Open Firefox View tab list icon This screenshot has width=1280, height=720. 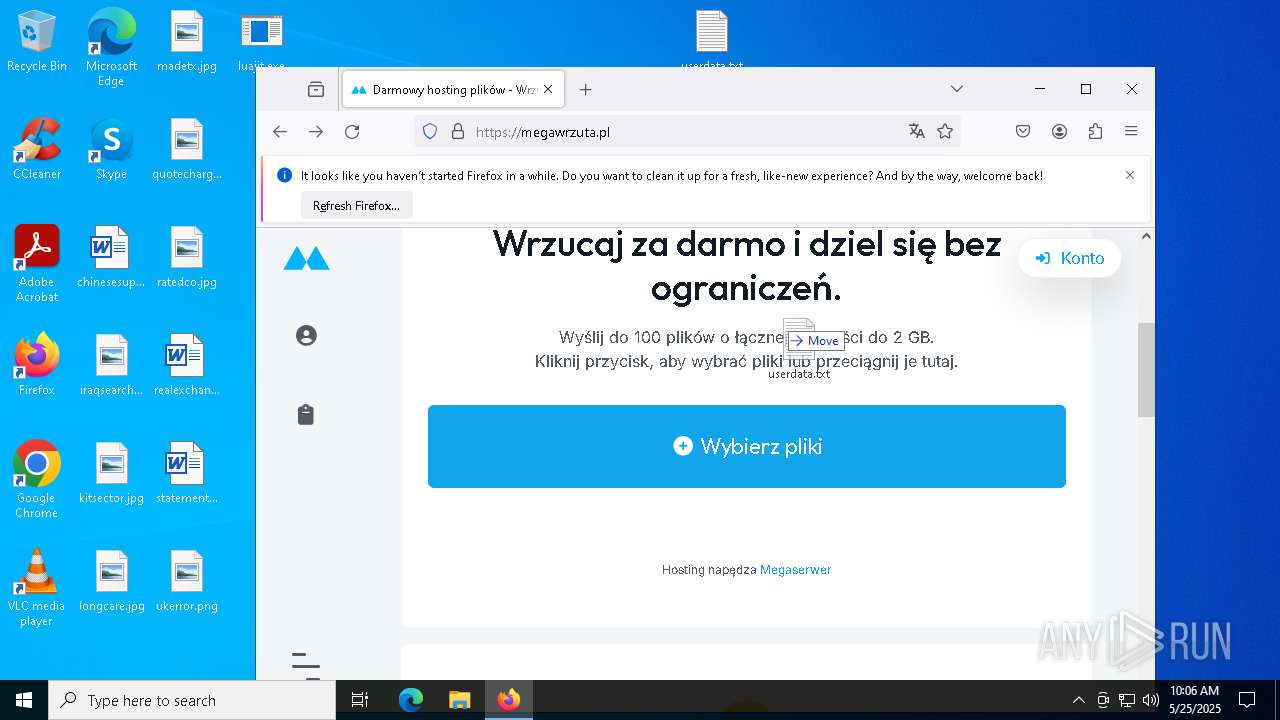pyautogui.click(x=316, y=89)
